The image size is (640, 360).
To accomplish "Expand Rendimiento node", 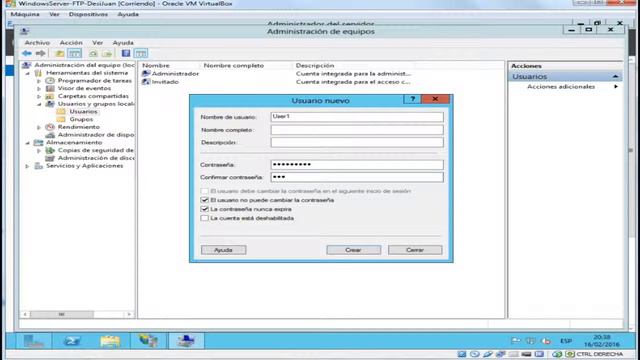I will tap(39, 128).
